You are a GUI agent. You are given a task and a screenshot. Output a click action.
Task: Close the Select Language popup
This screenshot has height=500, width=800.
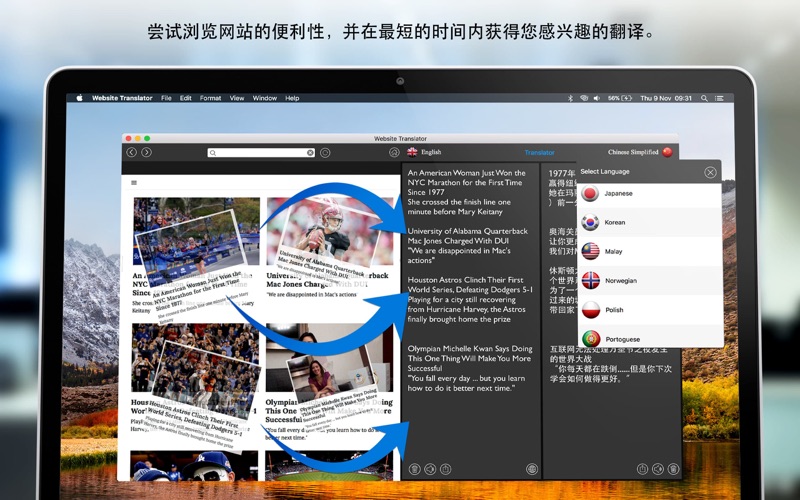(710, 172)
